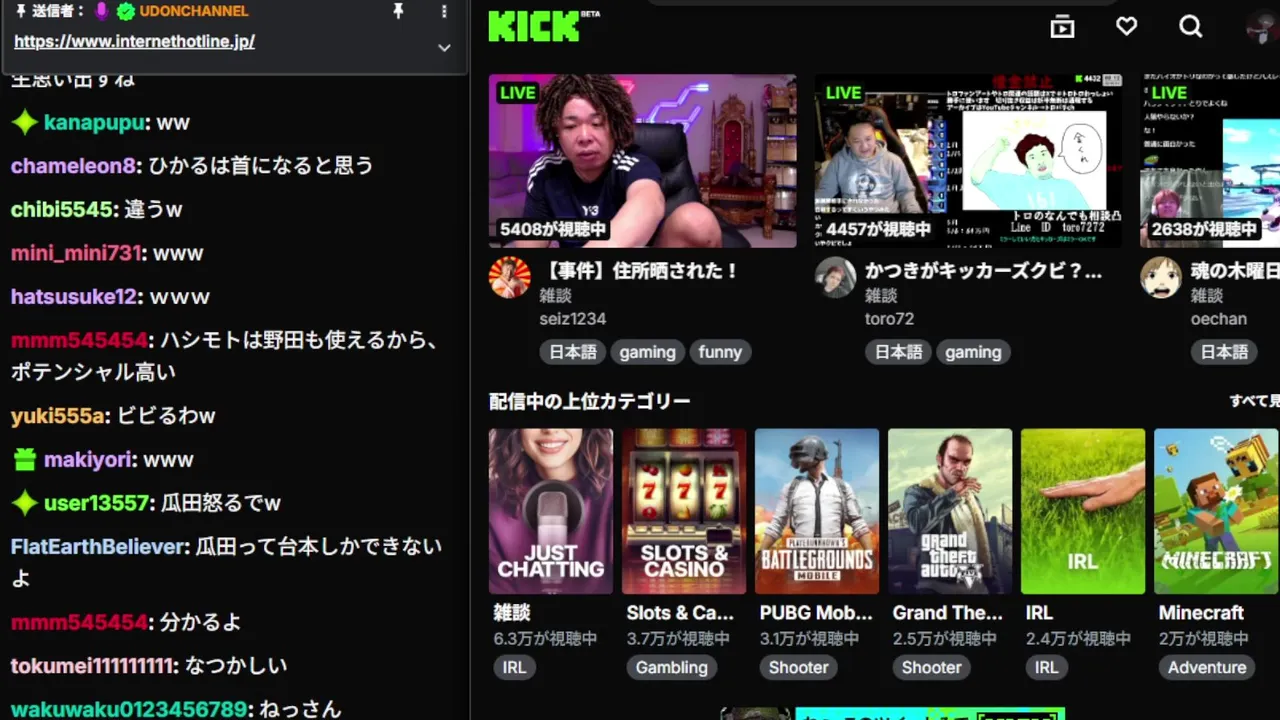Click the Minecraft category title
Viewport: 1280px width, 720px height.
(1201, 613)
